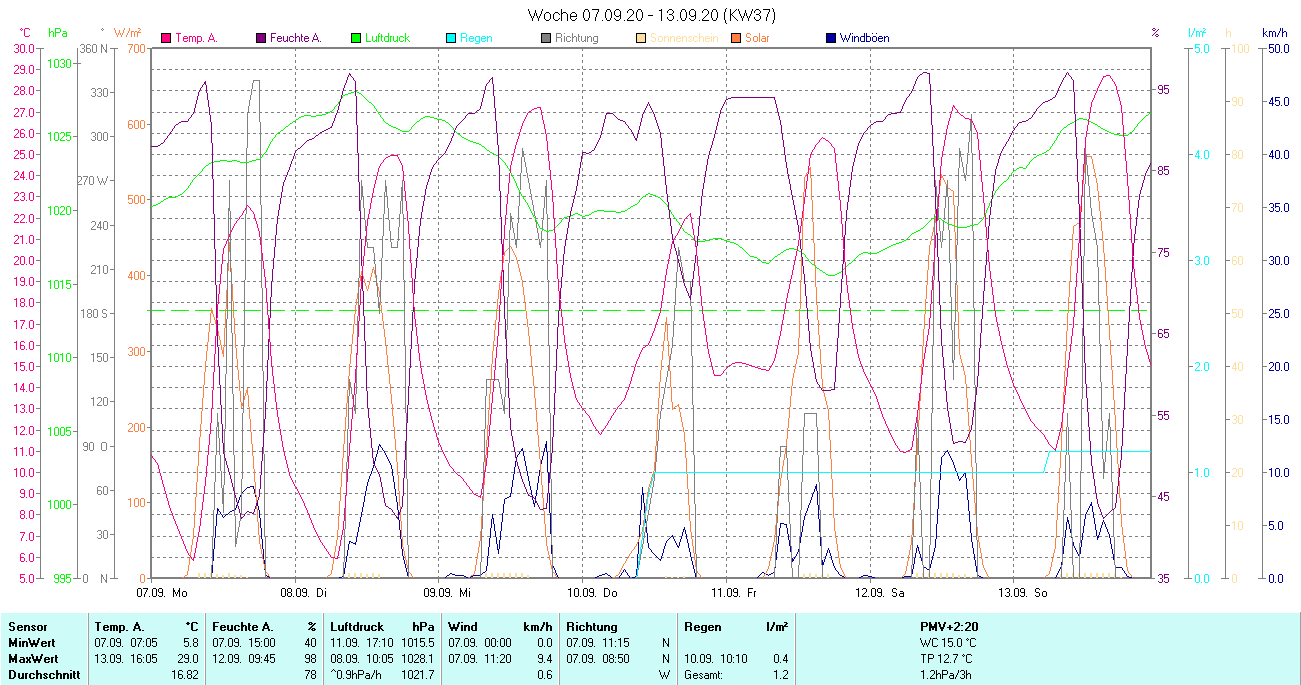Click the '10.09. Do' date axis label
Screen dimensions: 1301x685
[x=592, y=592]
